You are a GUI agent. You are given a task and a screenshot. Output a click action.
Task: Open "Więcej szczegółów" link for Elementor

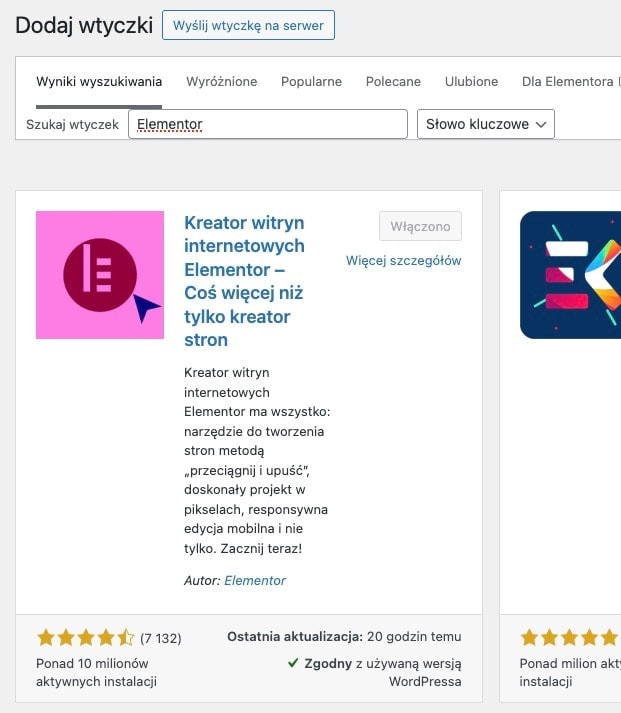[404, 261]
